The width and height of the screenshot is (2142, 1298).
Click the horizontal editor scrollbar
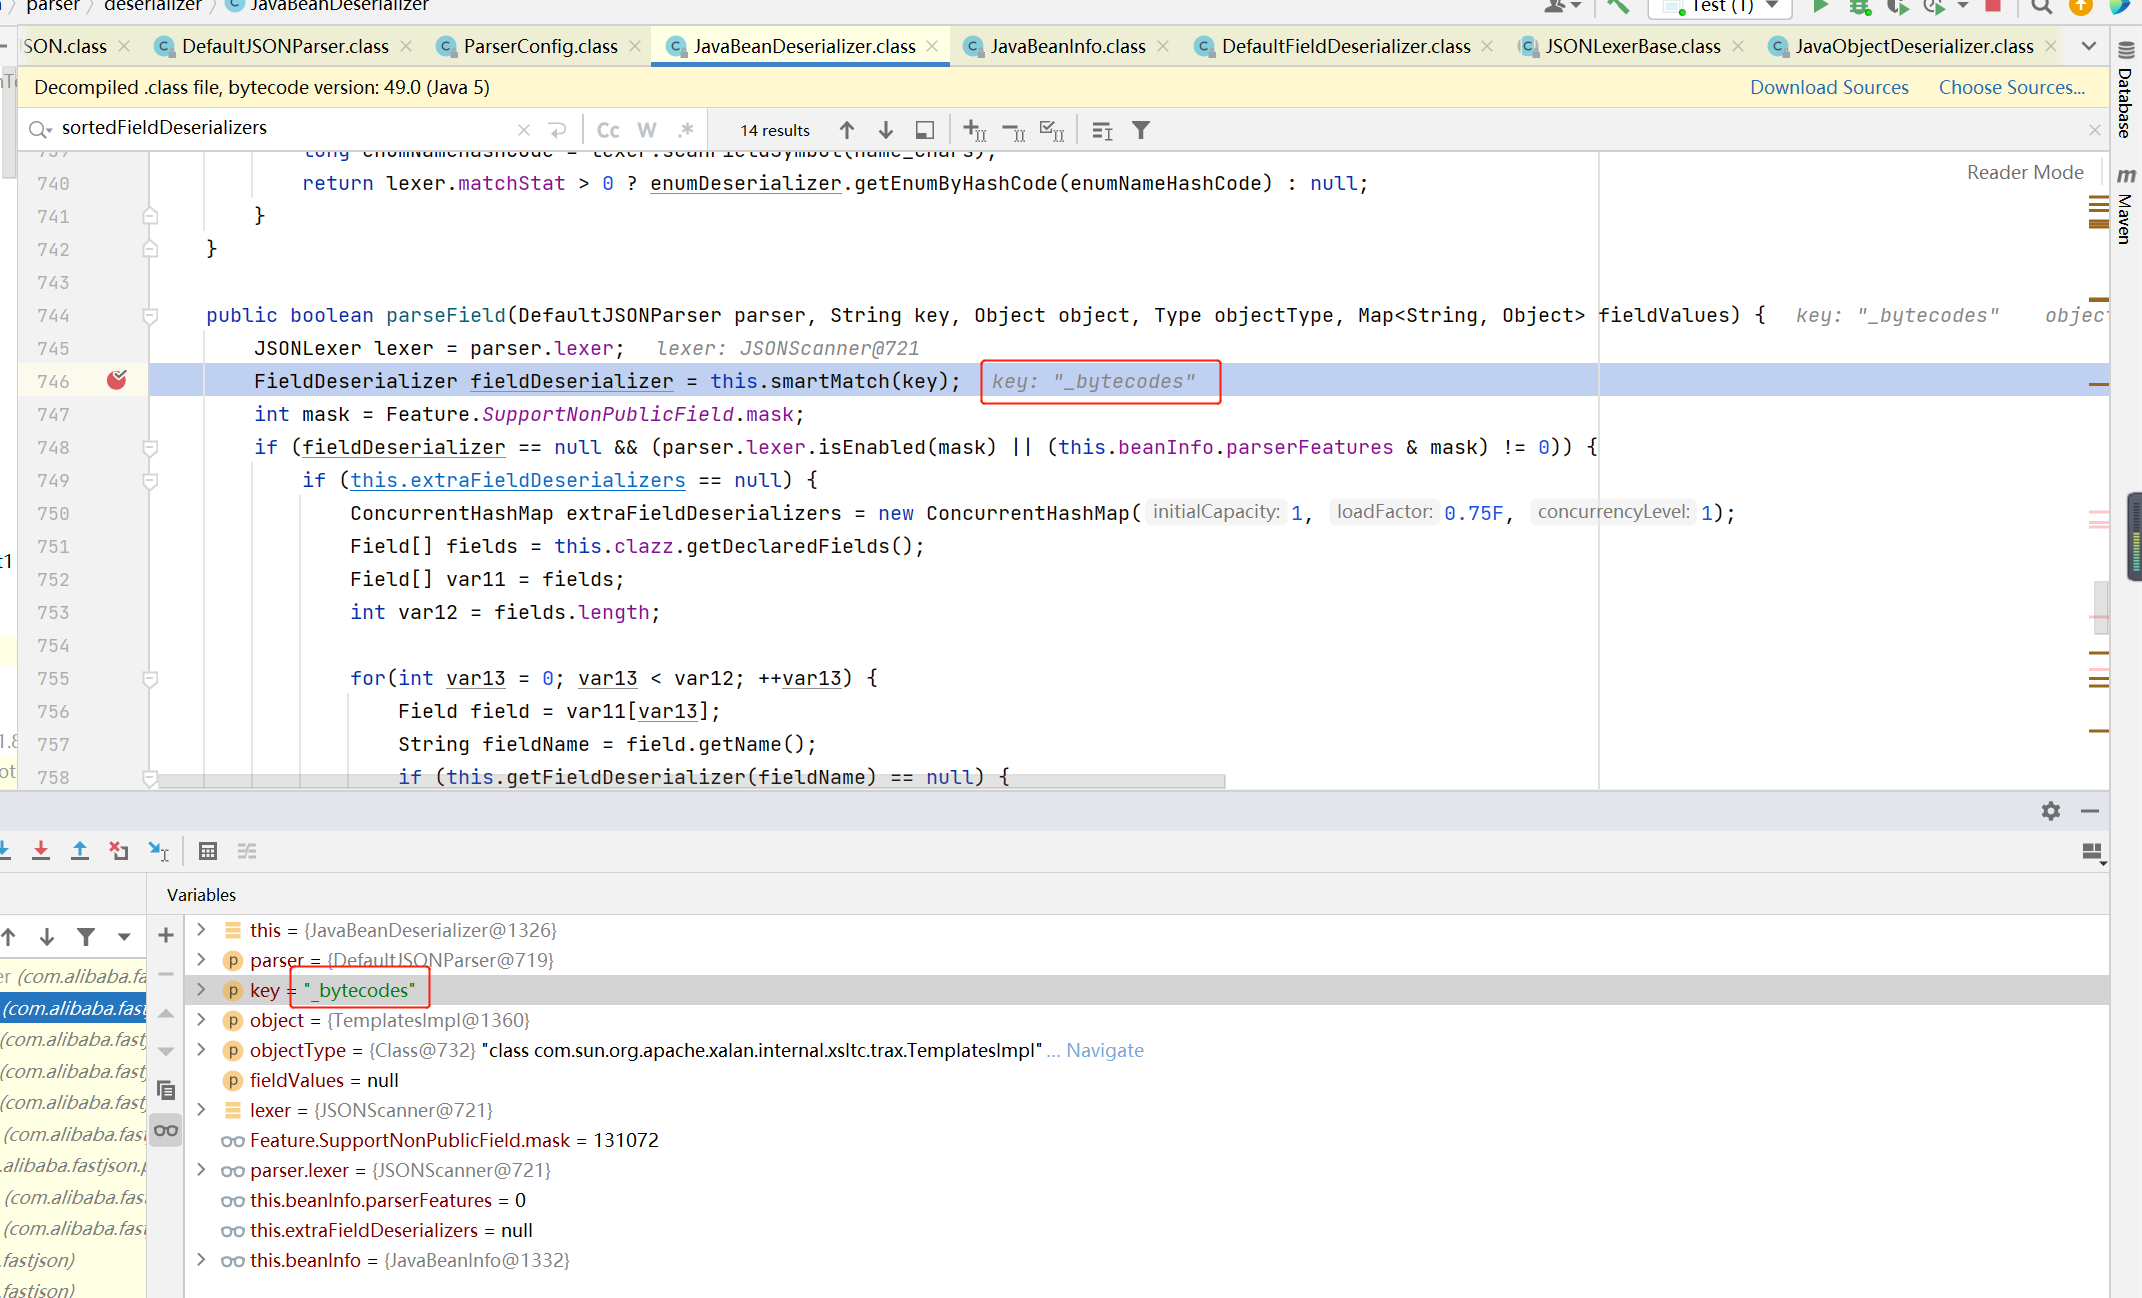coord(690,782)
